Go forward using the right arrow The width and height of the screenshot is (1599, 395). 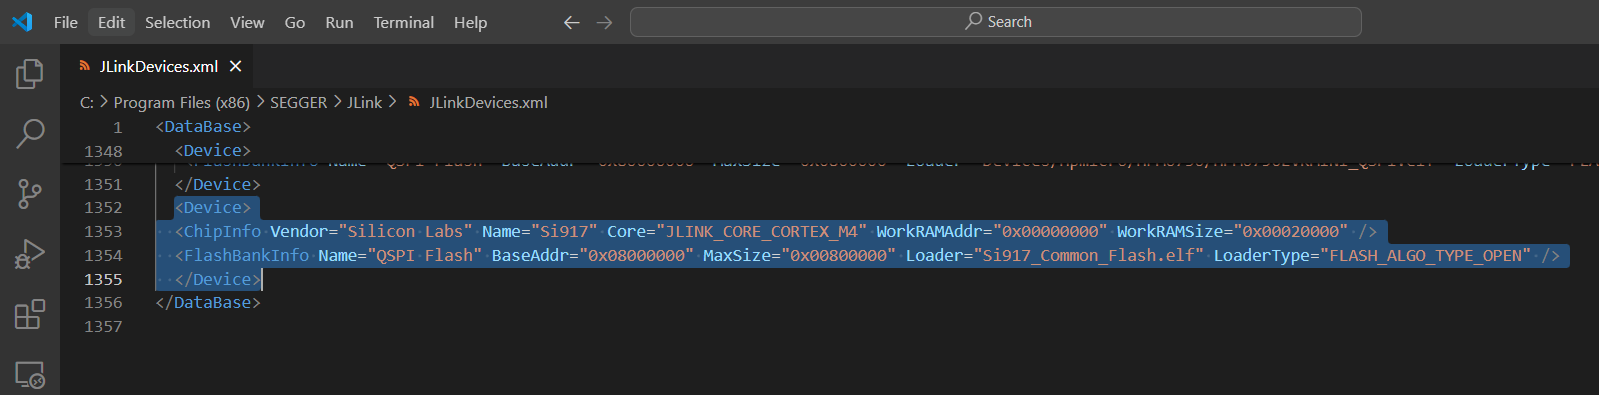tap(604, 22)
